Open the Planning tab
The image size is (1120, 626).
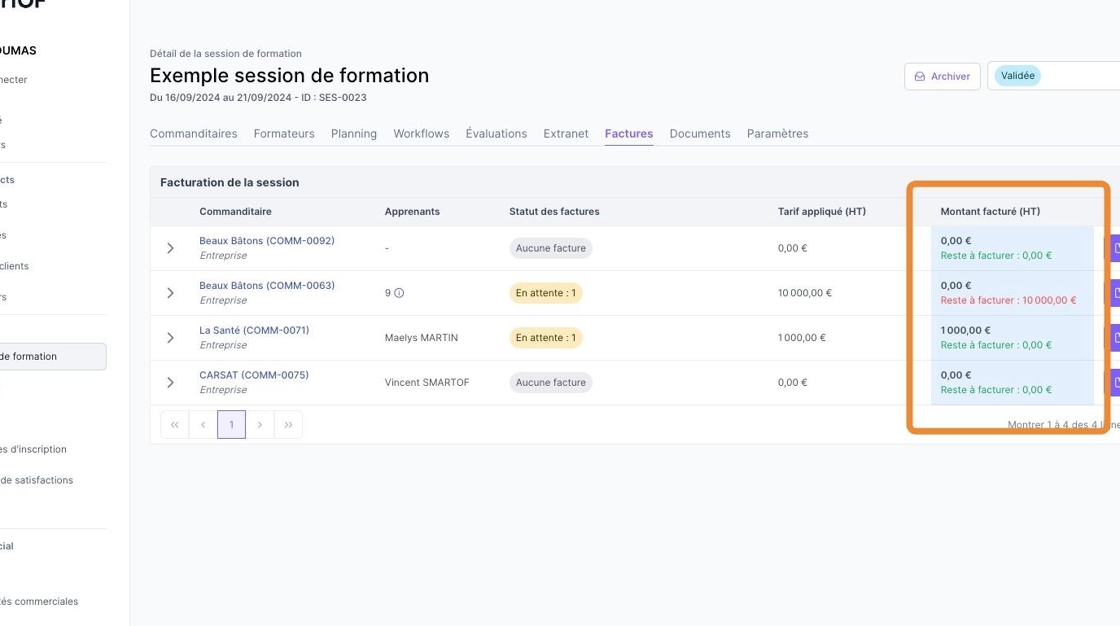coord(354,134)
